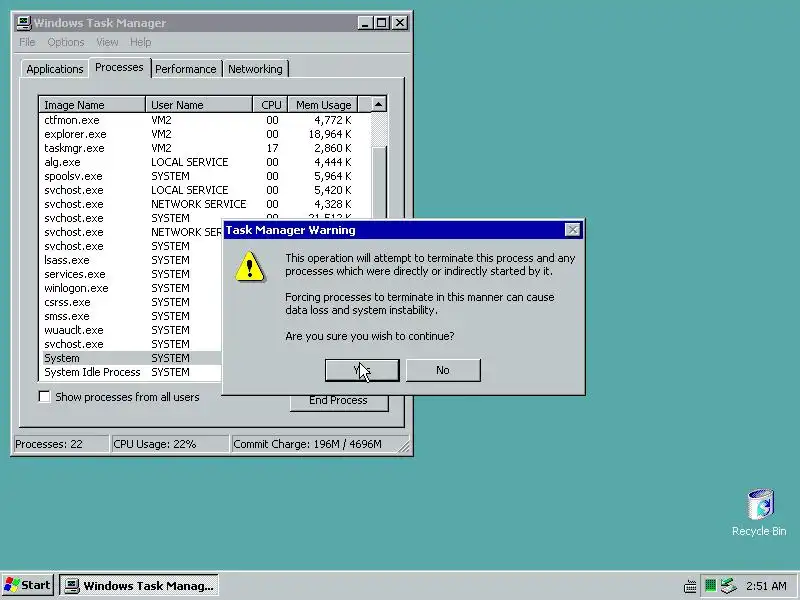
Task: Select the alg.exe process
Action: point(205,162)
